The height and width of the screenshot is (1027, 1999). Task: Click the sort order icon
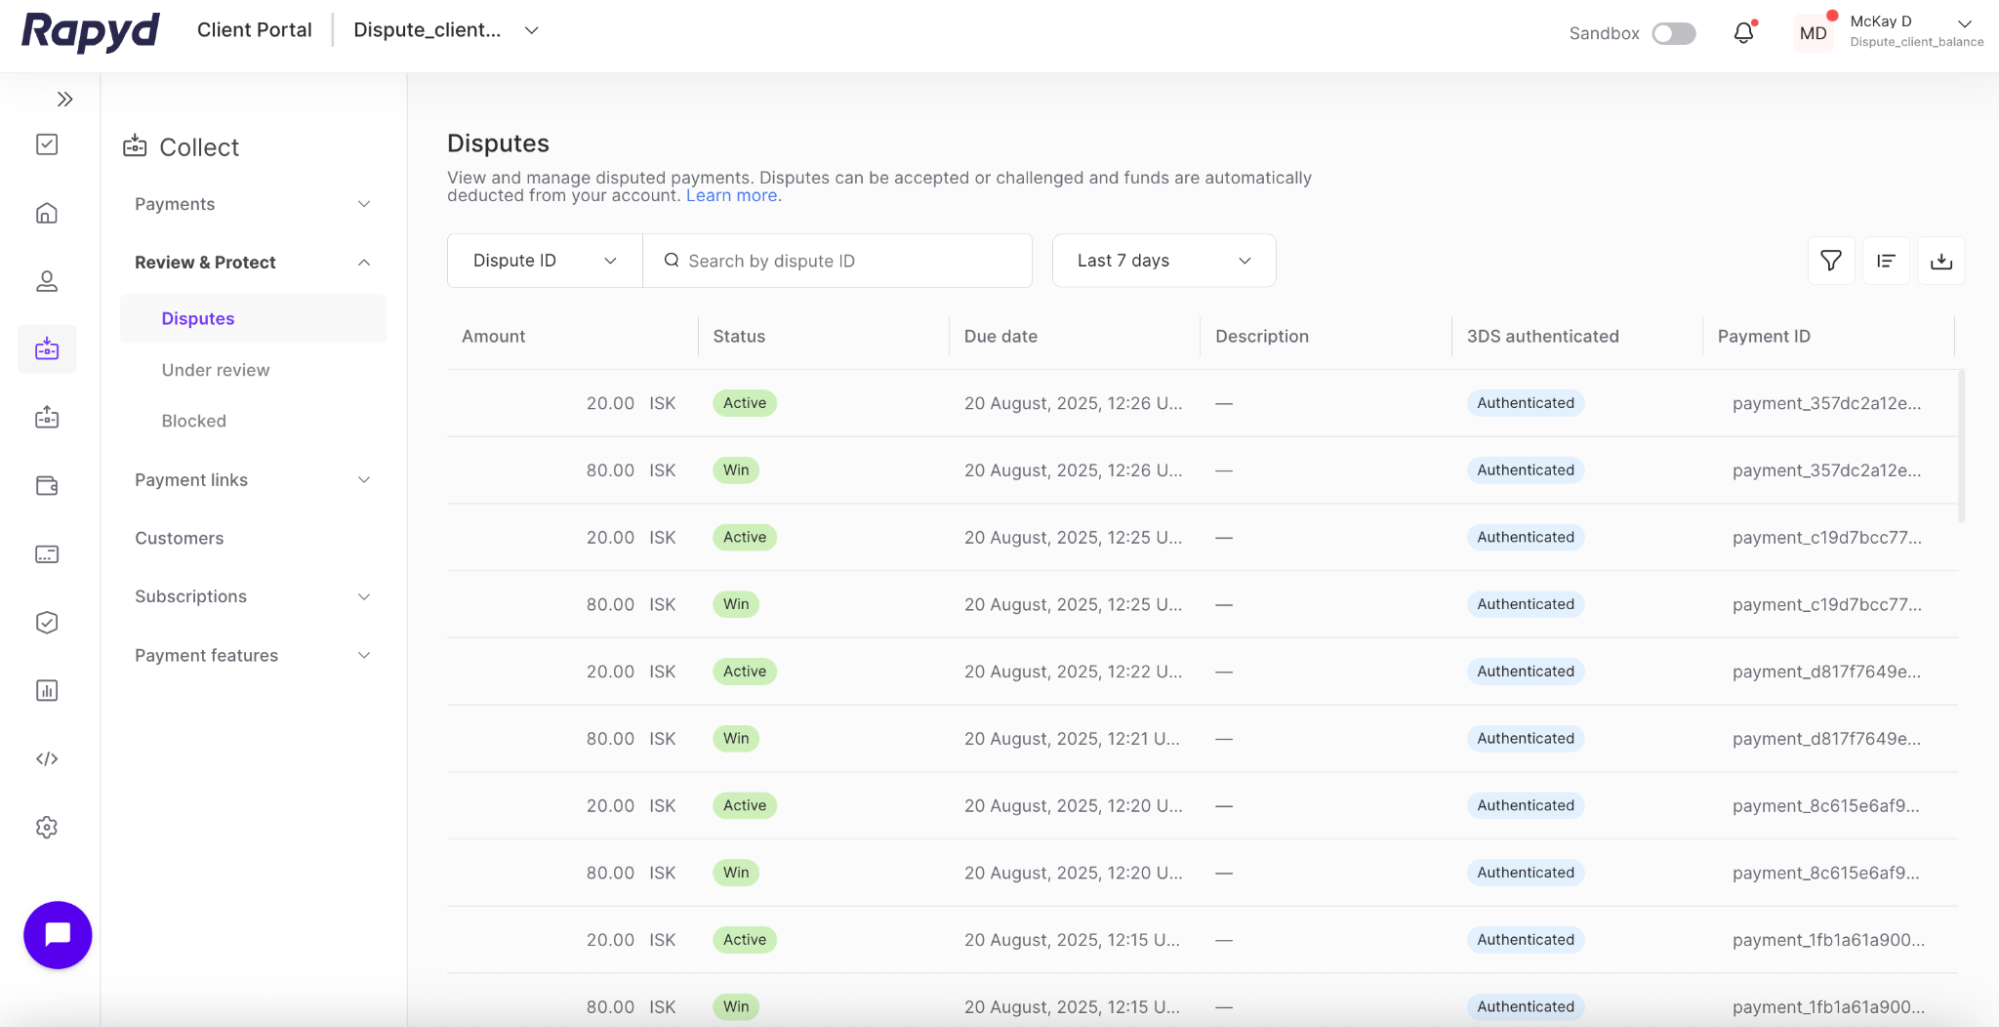click(1885, 260)
